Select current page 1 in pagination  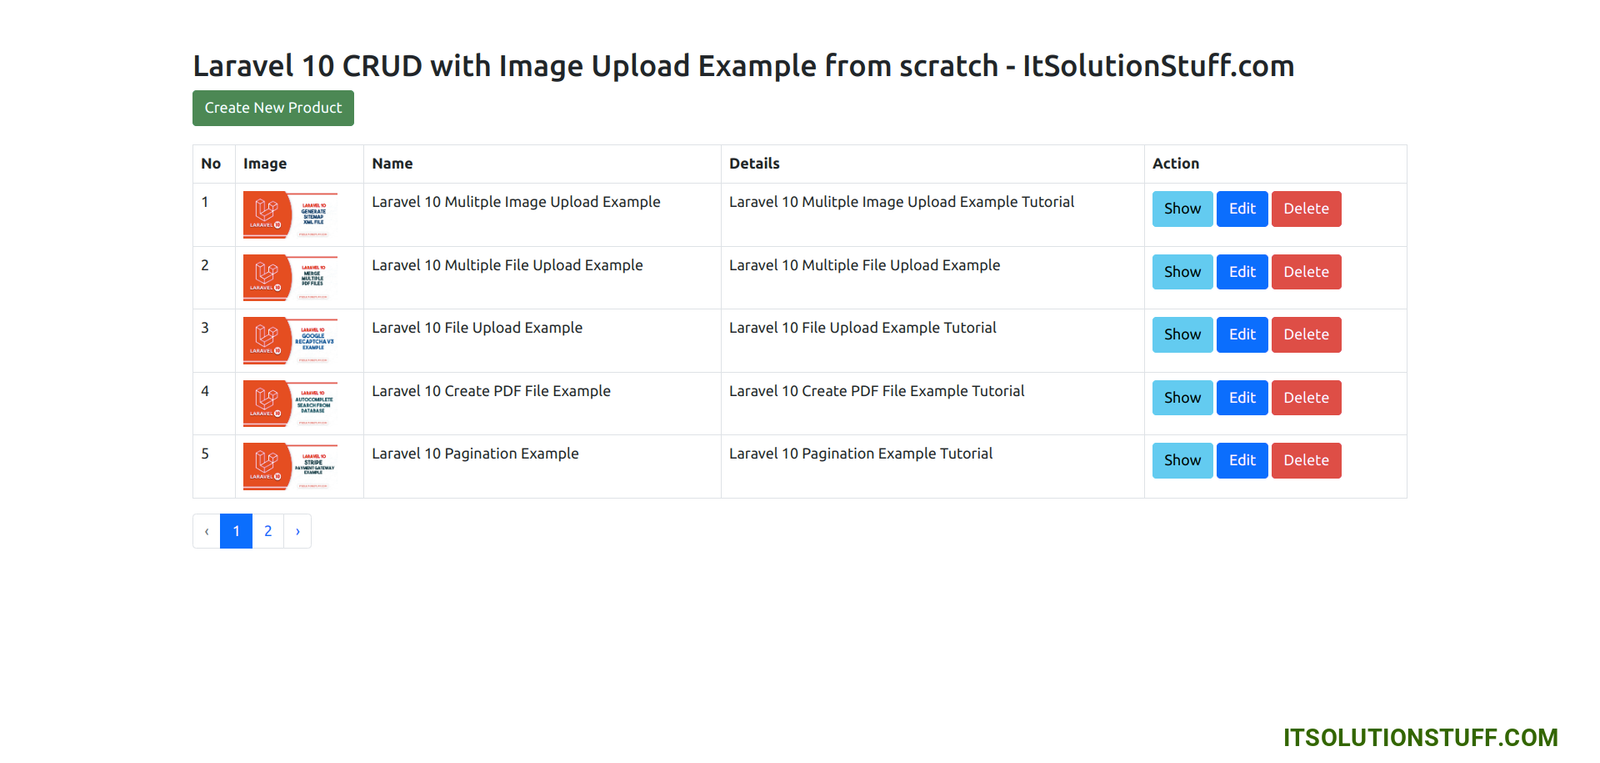(236, 531)
